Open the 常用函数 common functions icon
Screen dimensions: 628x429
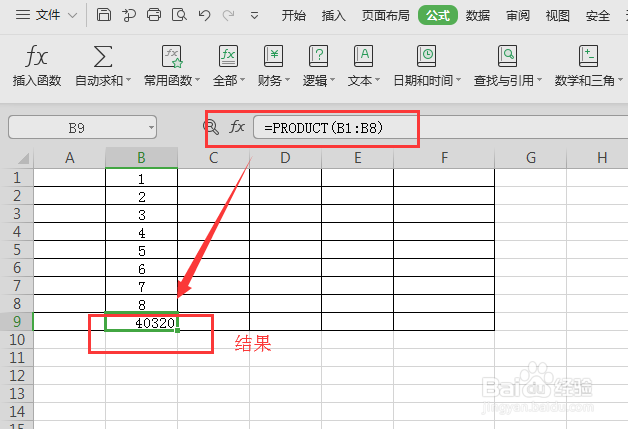point(172,56)
